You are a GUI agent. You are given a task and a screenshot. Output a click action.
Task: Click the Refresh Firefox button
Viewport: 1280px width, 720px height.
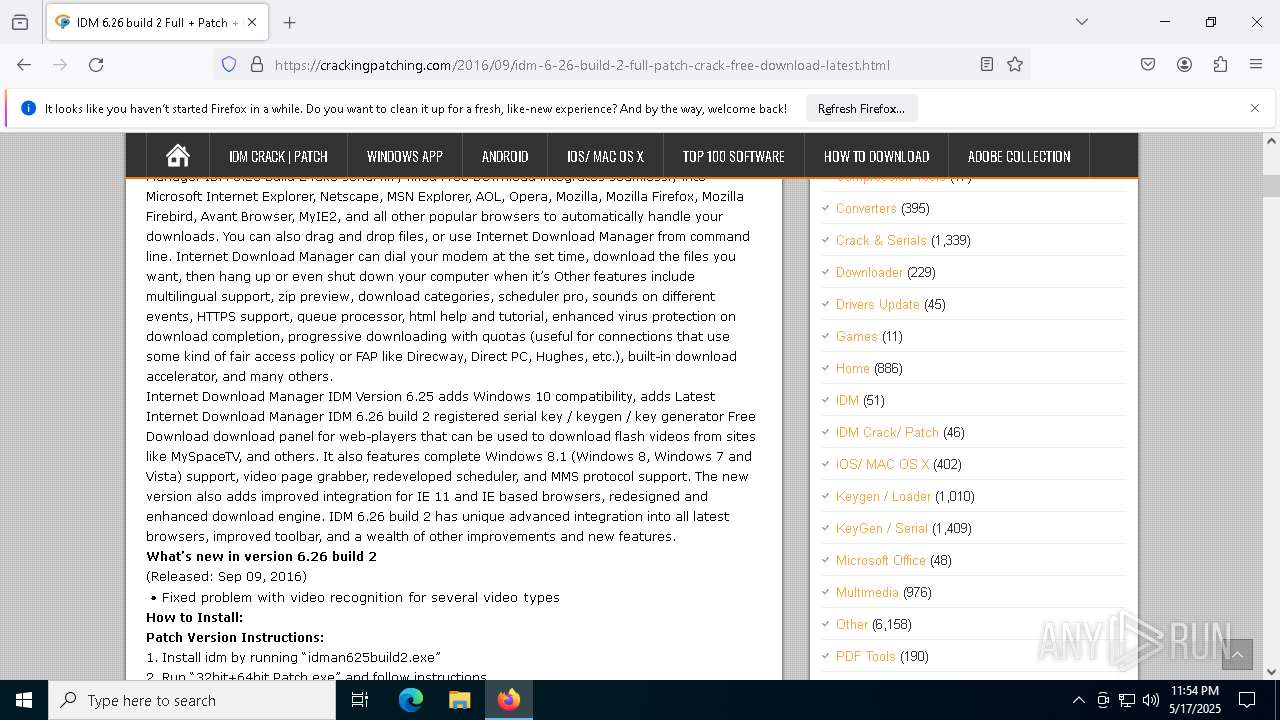click(861, 108)
